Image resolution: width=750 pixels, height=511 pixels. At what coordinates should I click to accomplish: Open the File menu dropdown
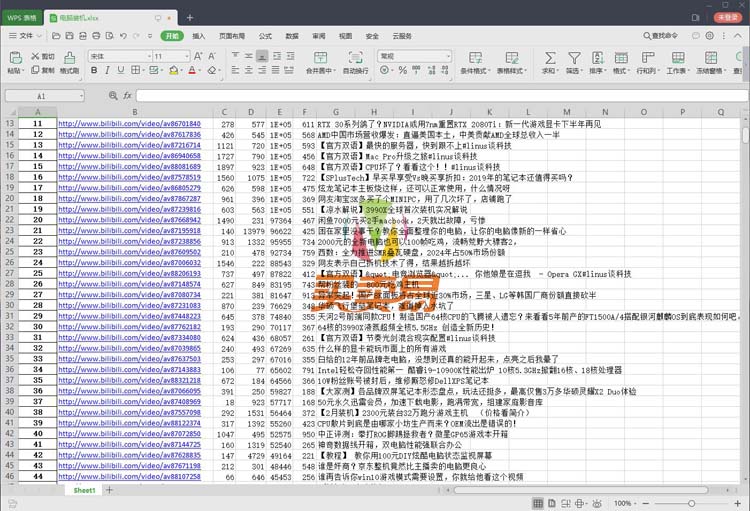[x=25, y=36]
